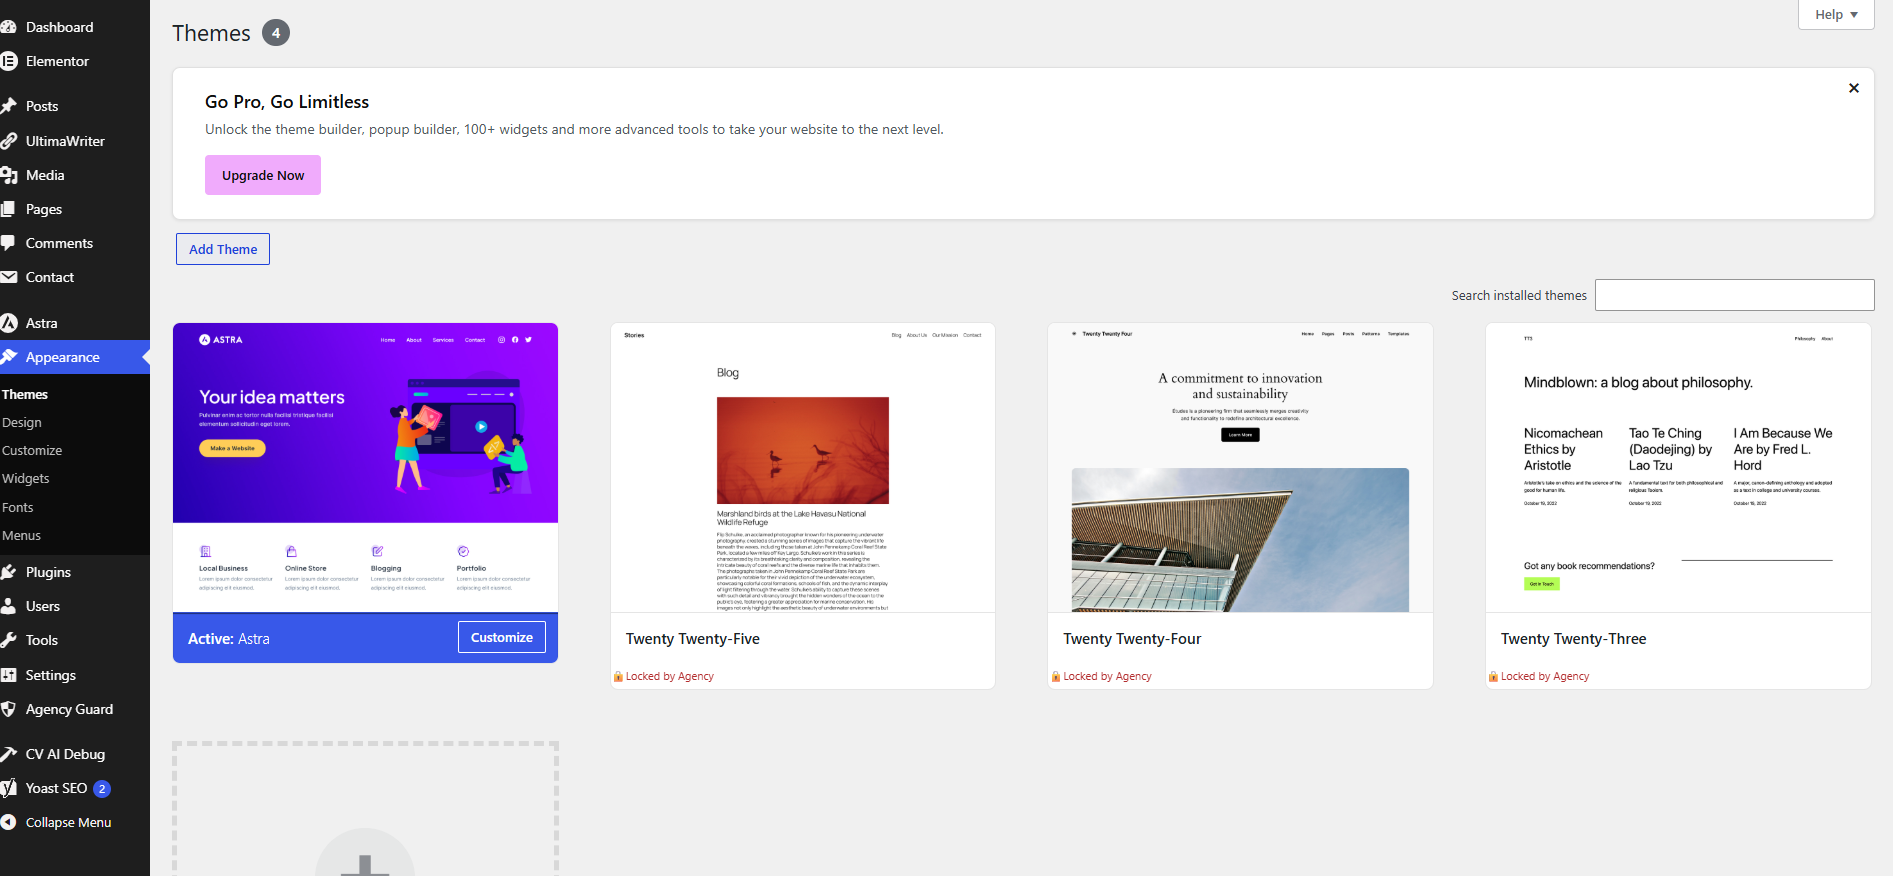Open the Settings menu
The width and height of the screenshot is (1893, 876).
pyautogui.click(x=51, y=675)
